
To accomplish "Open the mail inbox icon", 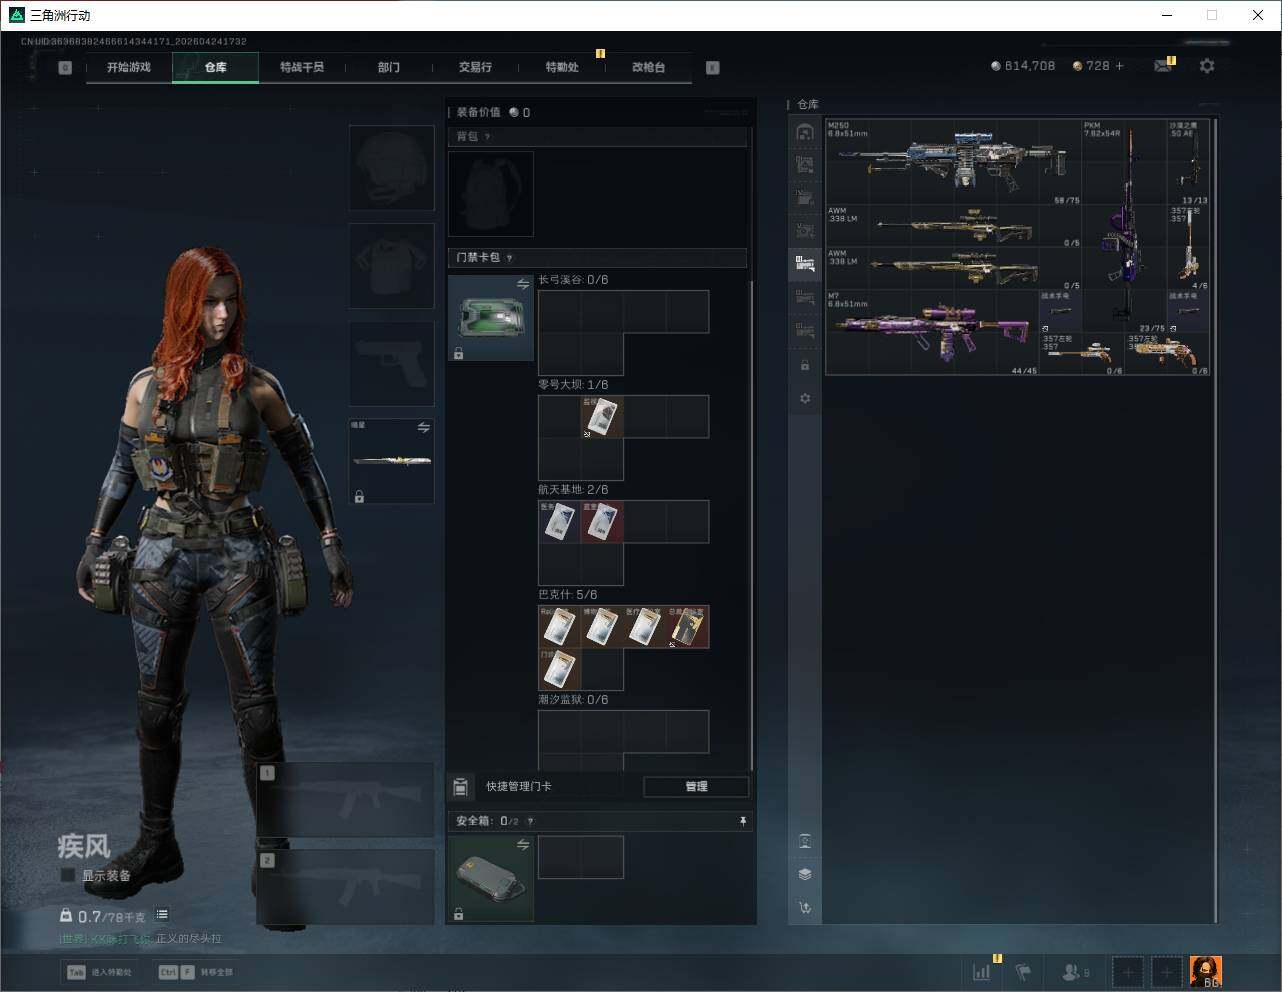I will 1163,66.
